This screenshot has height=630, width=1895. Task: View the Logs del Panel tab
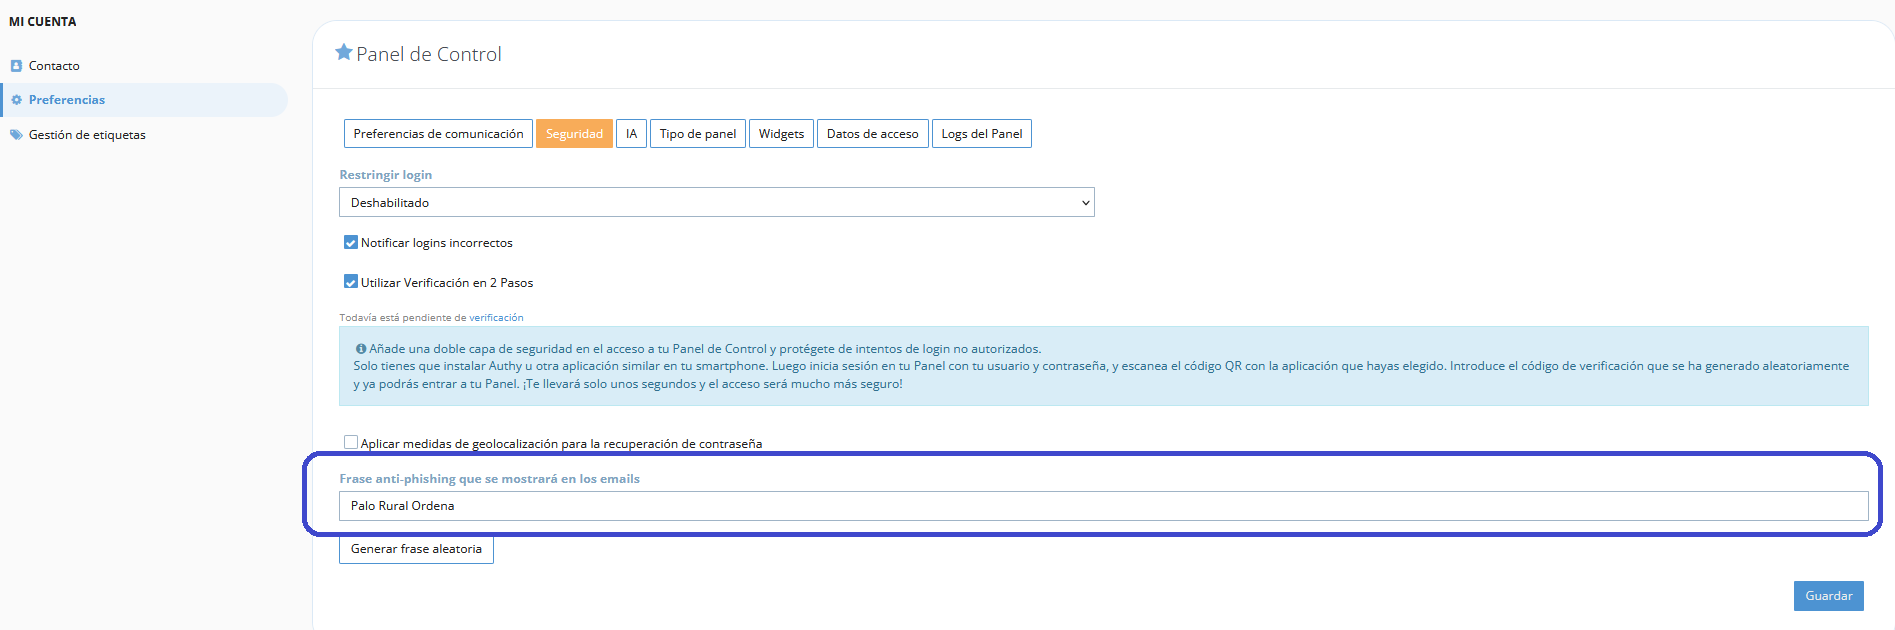tap(981, 134)
